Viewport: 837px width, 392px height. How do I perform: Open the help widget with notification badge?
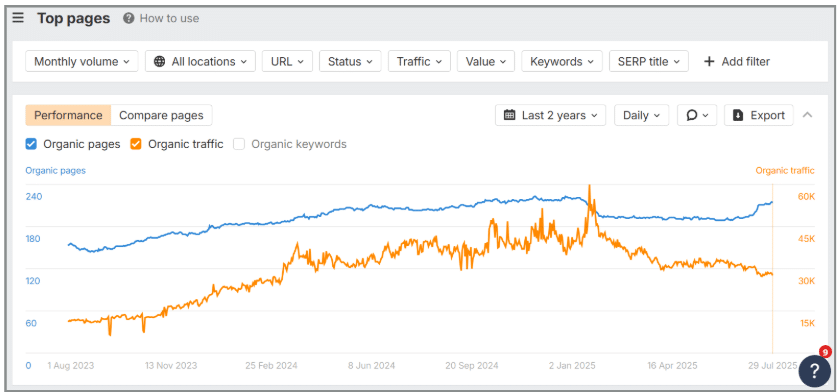[x=815, y=369]
